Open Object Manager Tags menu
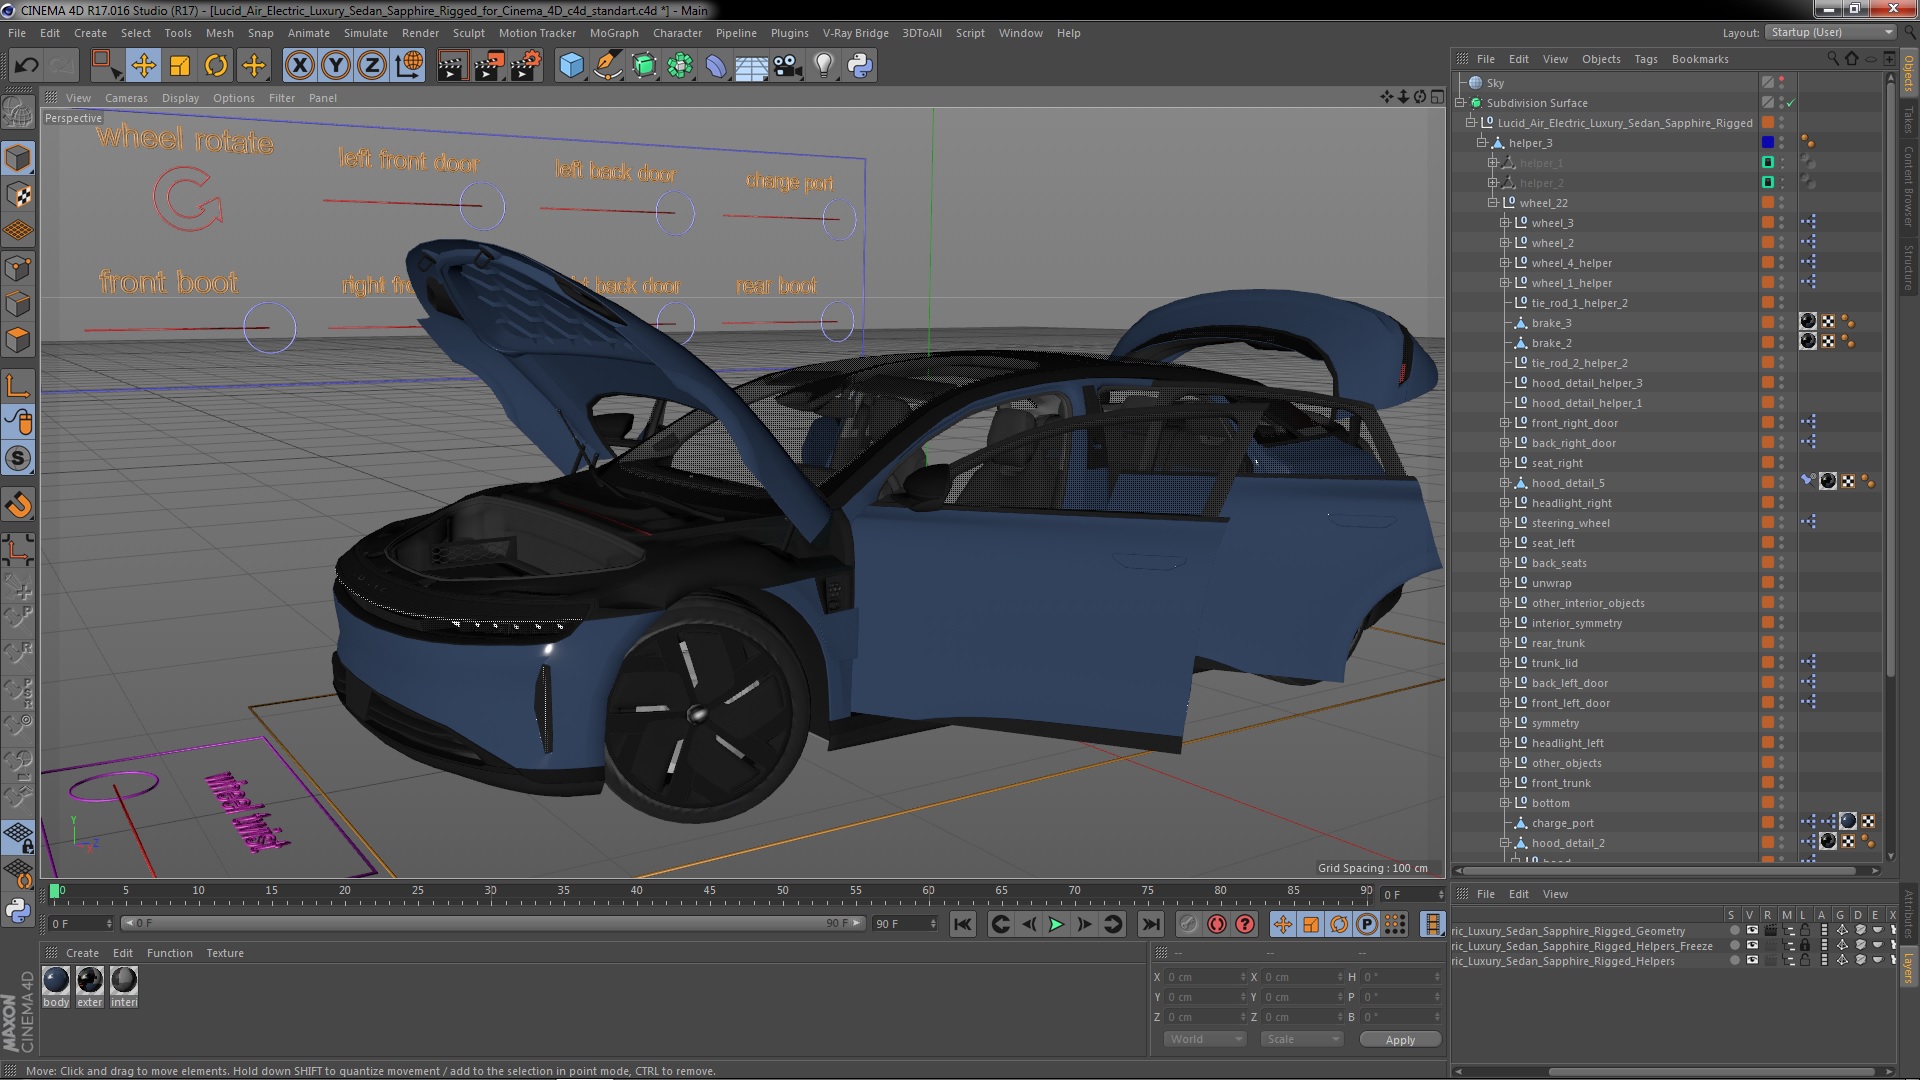The width and height of the screenshot is (1920, 1080). [x=1645, y=59]
